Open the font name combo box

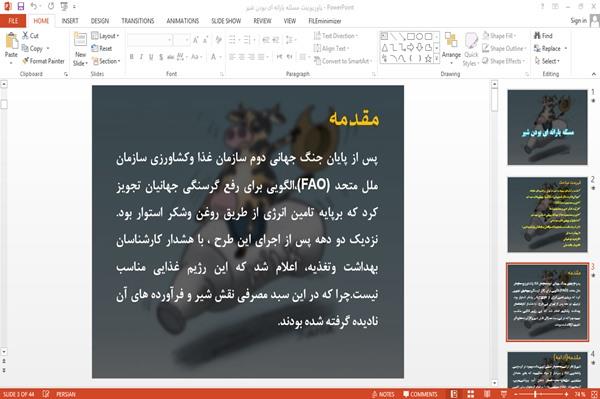pos(149,40)
